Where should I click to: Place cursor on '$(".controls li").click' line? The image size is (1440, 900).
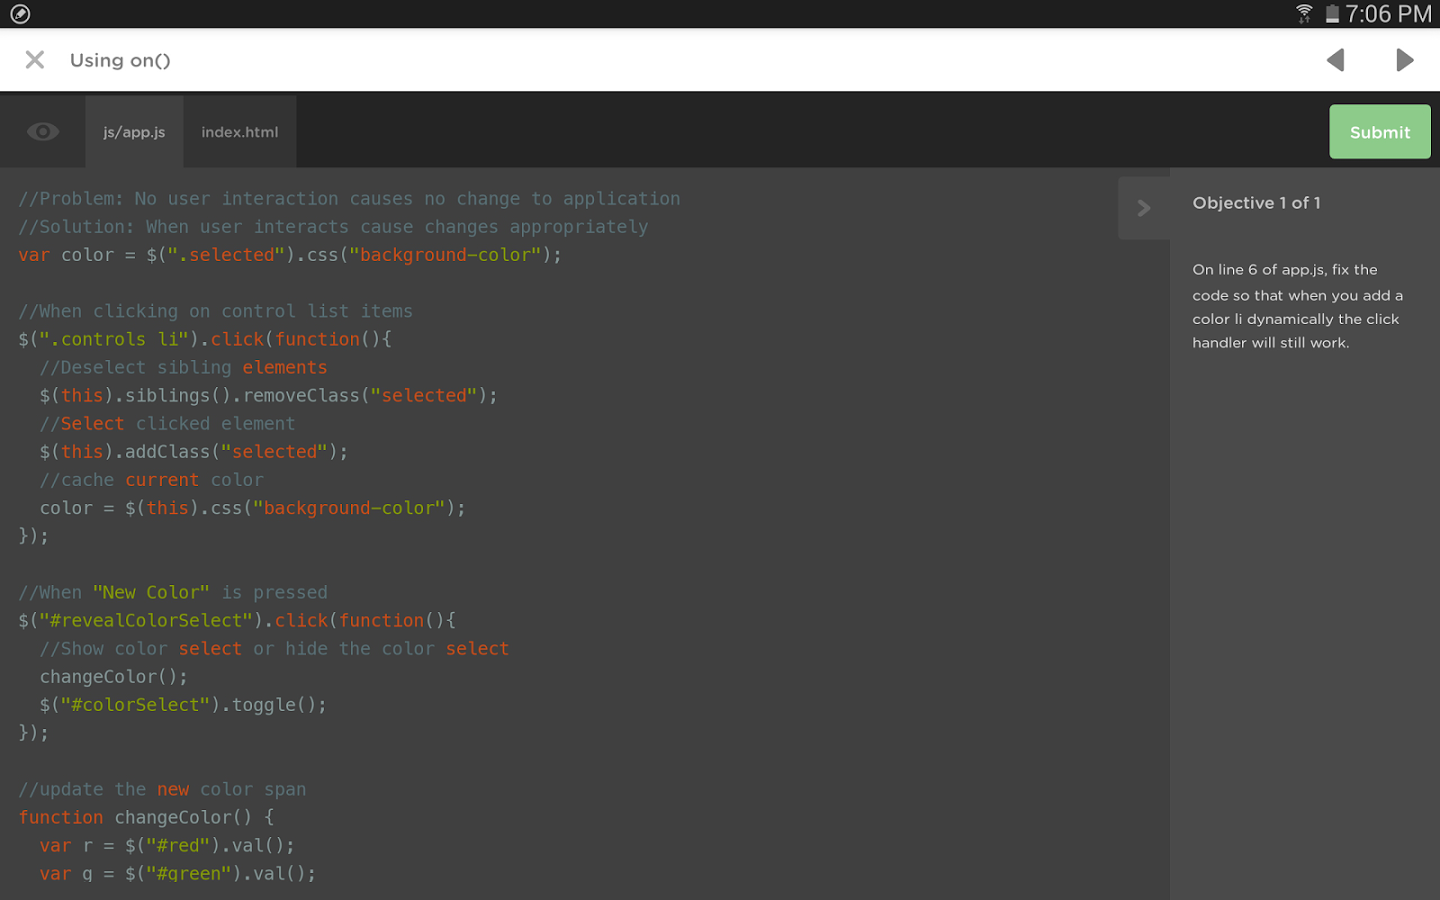click(x=205, y=339)
